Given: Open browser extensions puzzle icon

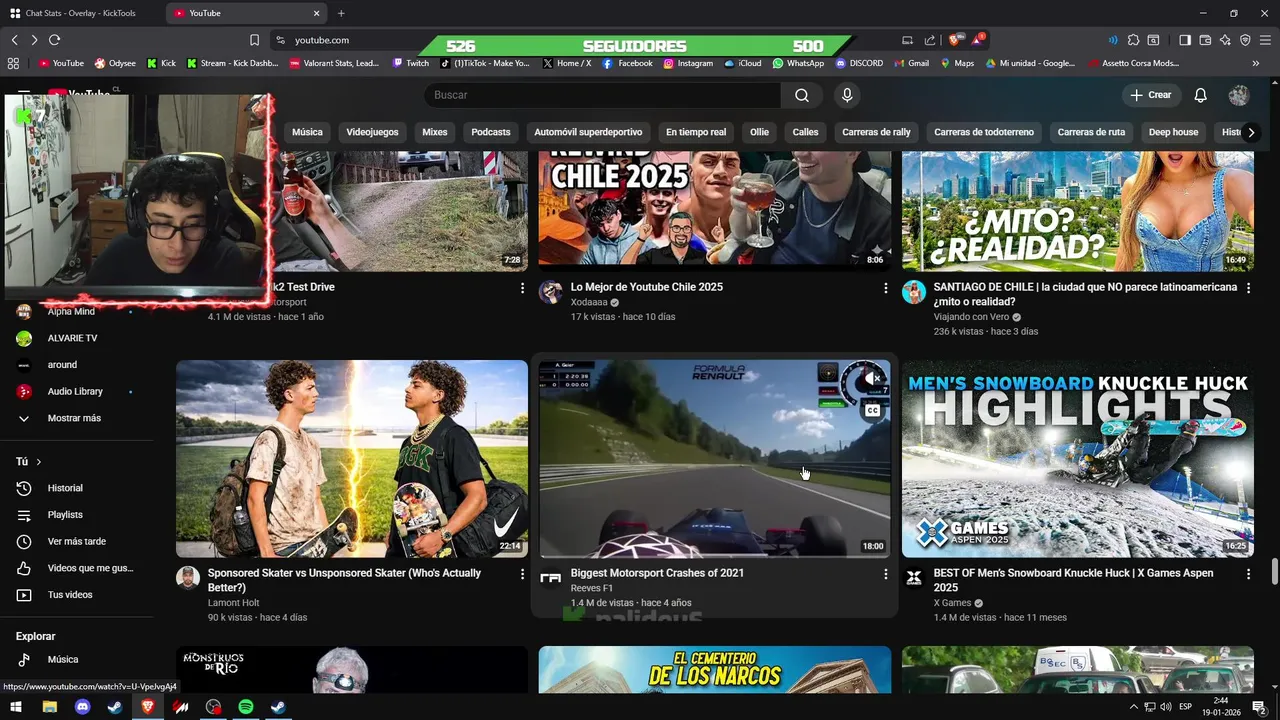Looking at the screenshot, I should tap(1133, 40).
